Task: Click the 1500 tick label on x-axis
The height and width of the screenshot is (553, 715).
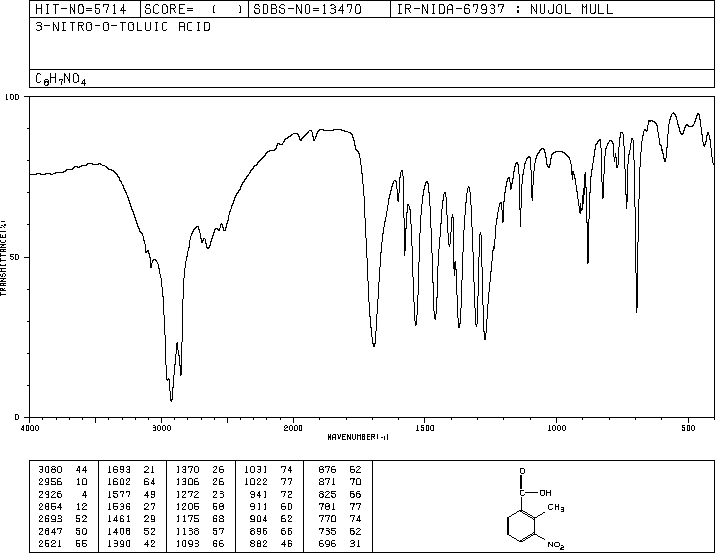Action: tap(425, 428)
